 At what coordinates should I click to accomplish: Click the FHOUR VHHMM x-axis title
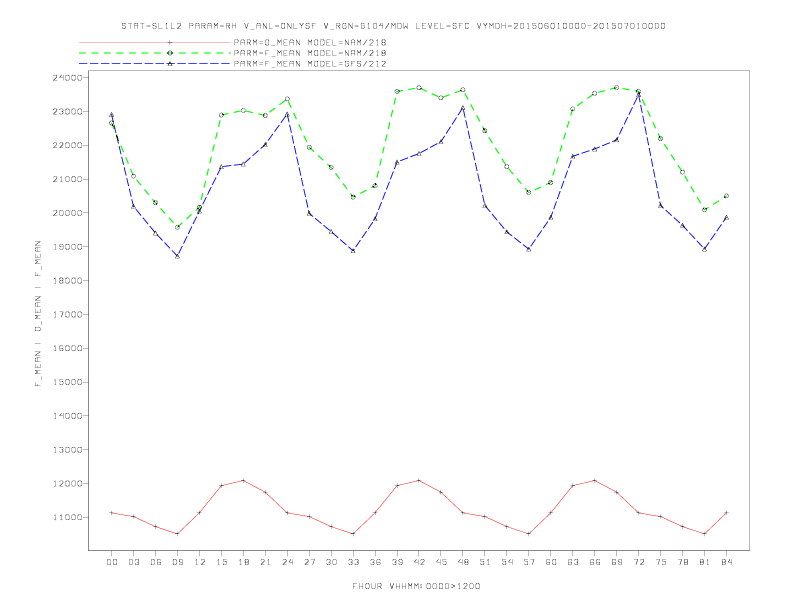(416, 586)
